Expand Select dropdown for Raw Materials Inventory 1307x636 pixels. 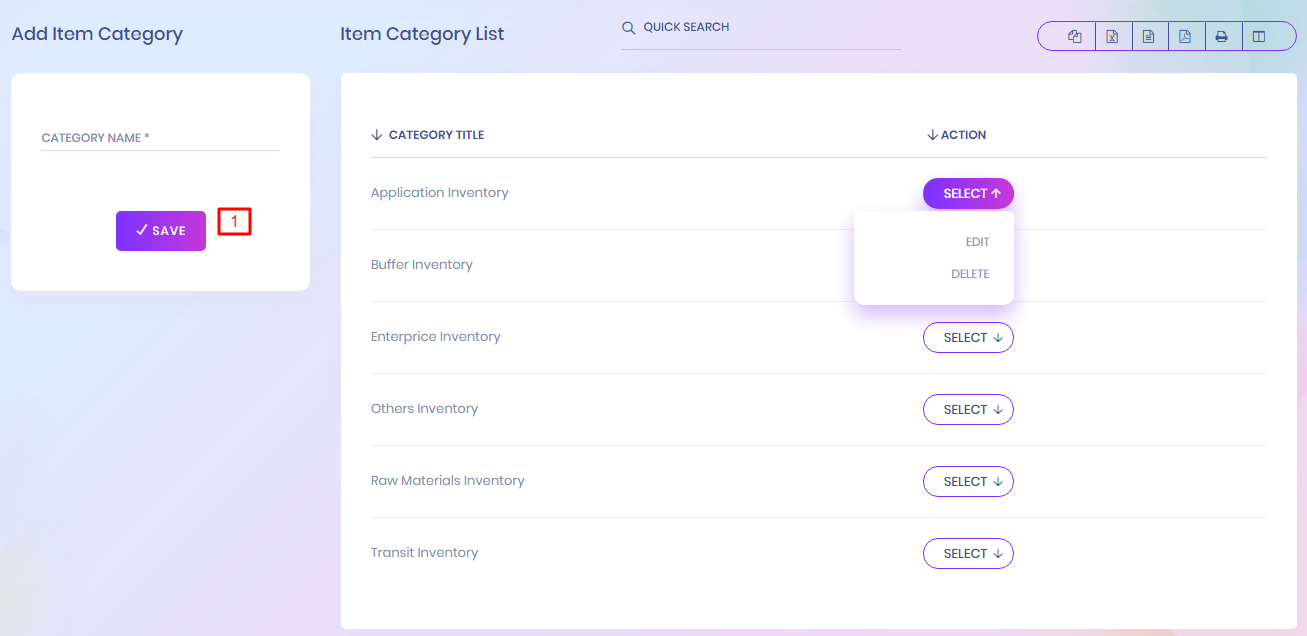(x=968, y=482)
